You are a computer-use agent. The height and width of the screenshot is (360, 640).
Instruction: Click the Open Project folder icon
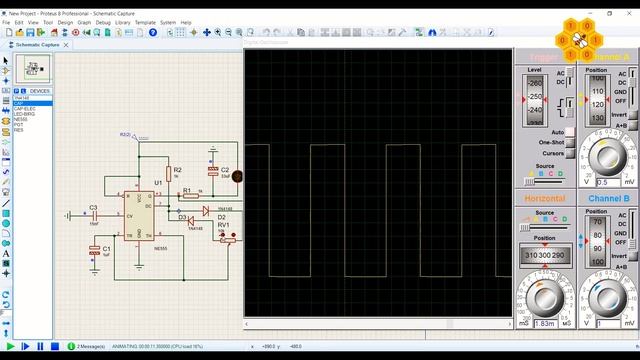(20, 32)
